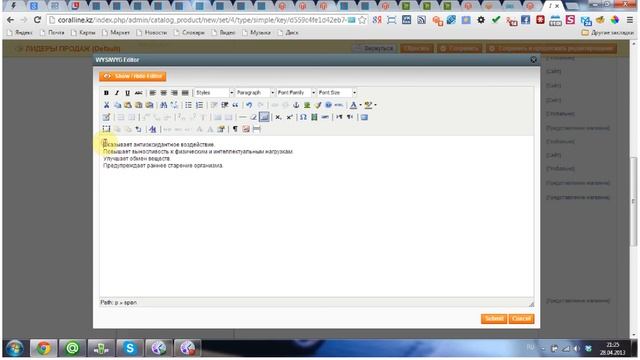This screenshot has height=360, width=640.
Task: Insert page break icon
Action: pyautogui.click(x=257, y=129)
